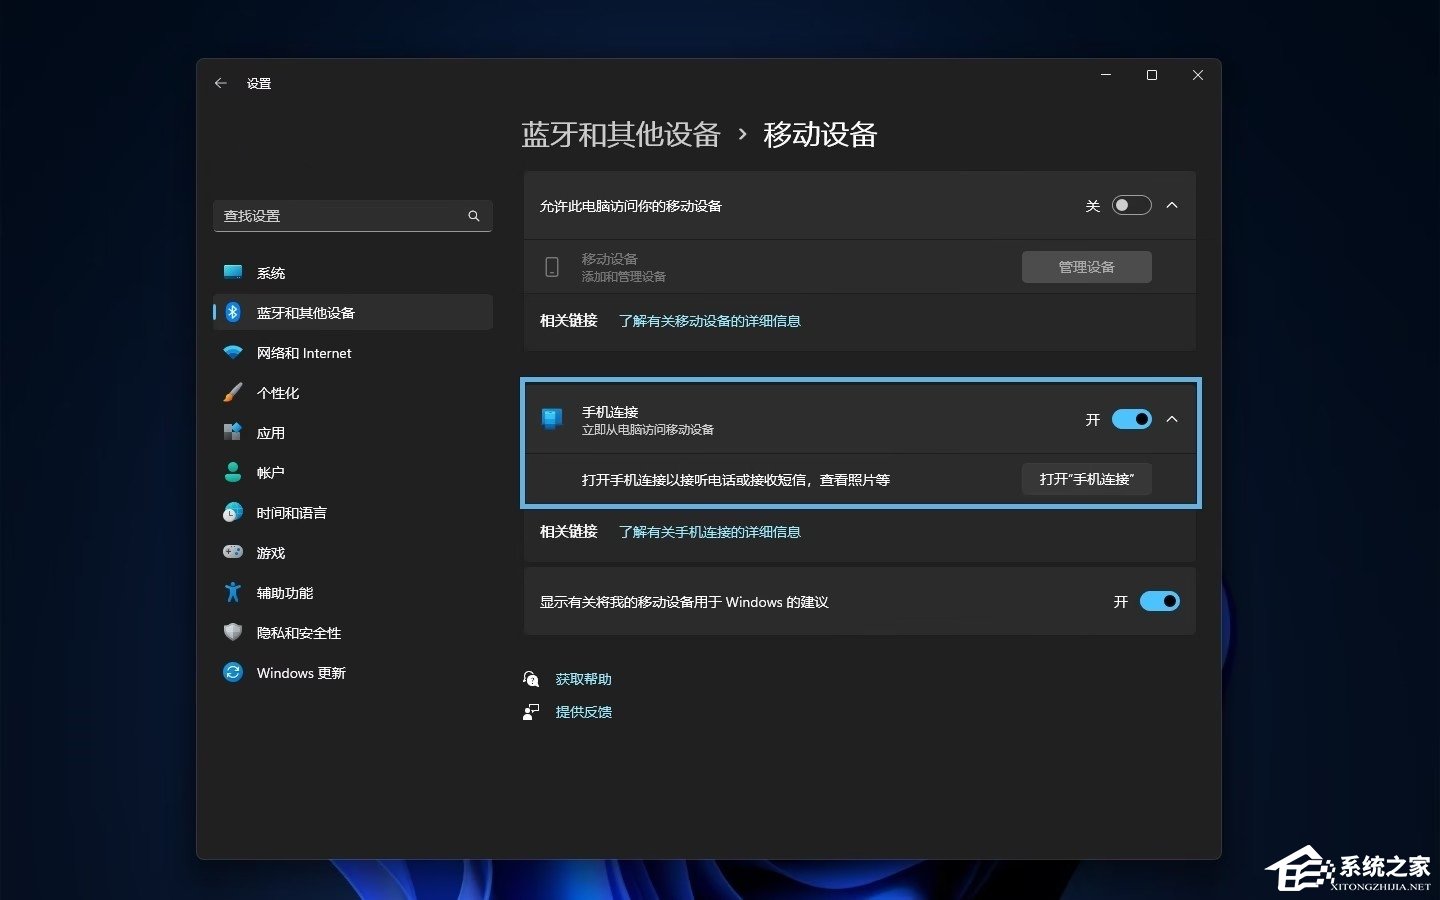Click the Bluetooth icon in sidebar
The height and width of the screenshot is (900, 1440).
[233, 313]
